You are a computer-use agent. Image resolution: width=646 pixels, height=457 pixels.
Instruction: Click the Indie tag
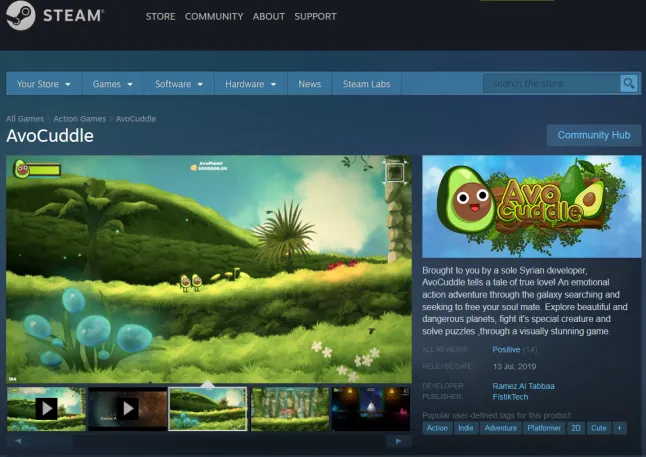(x=466, y=428)
